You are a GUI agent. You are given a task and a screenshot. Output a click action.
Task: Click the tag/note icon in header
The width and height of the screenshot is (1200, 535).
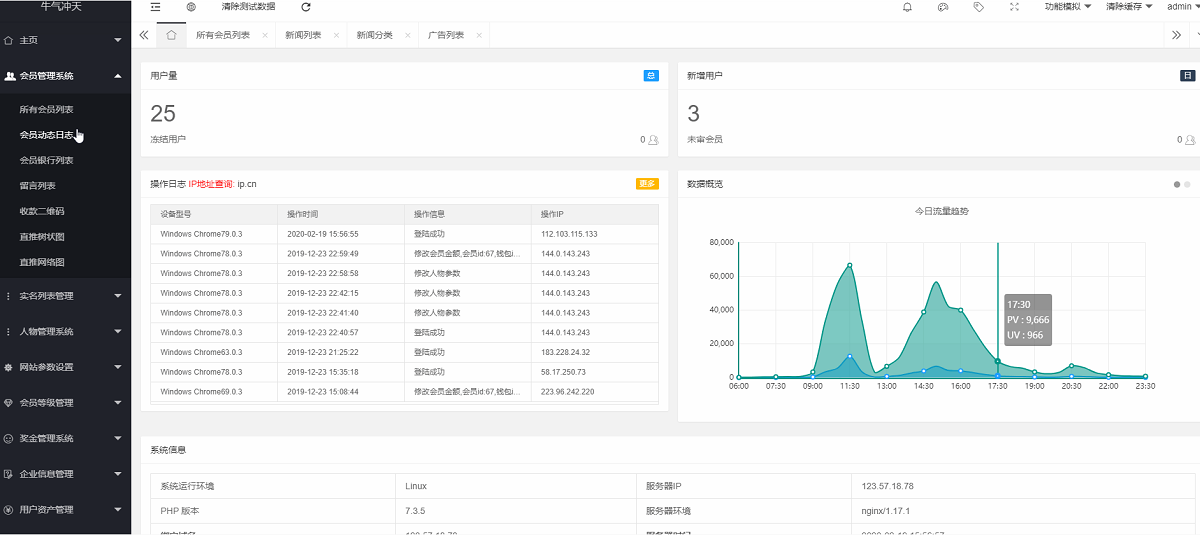[x=978, y=7]
